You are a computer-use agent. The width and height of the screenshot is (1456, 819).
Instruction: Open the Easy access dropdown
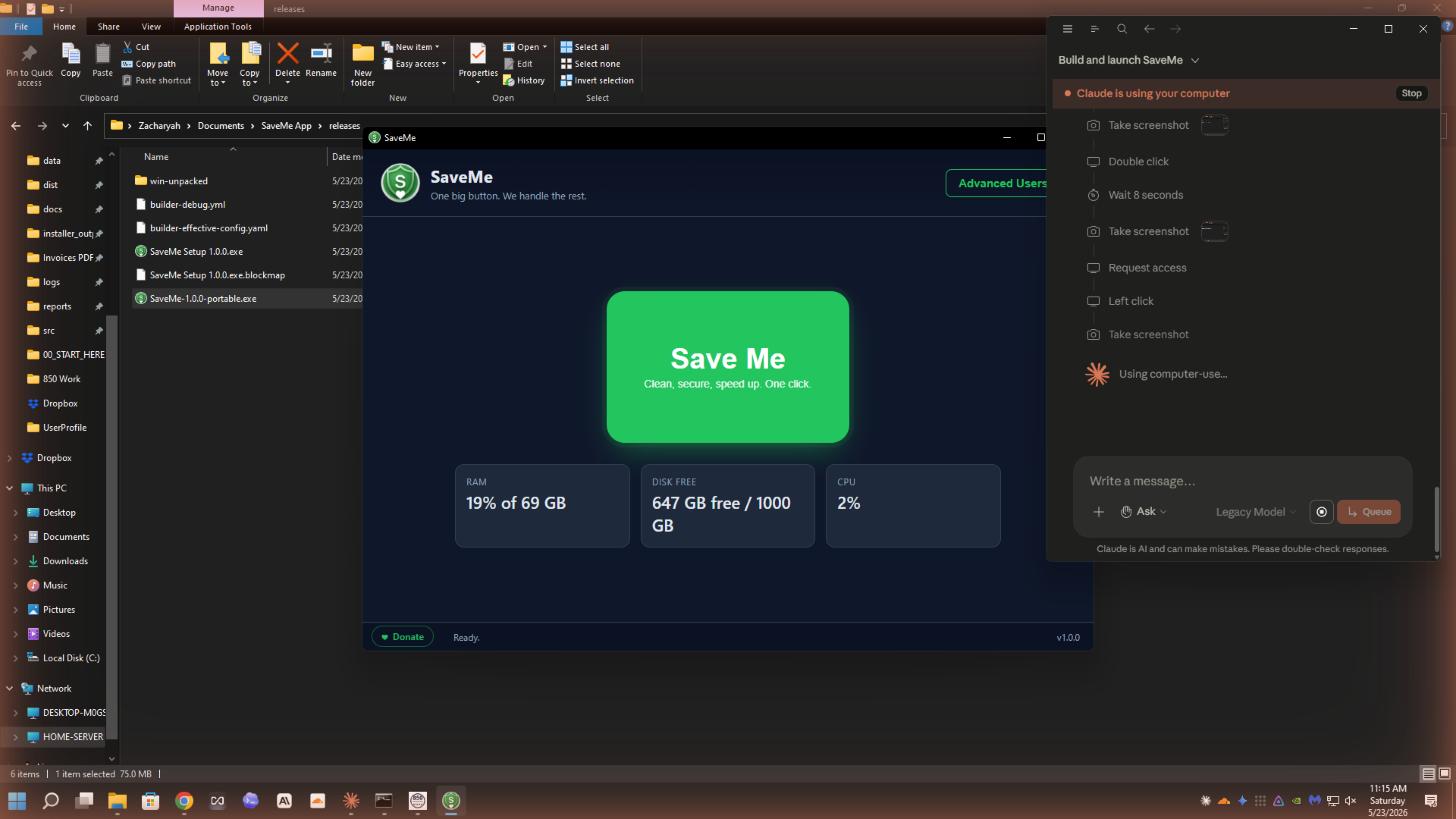(x=414, y=64)
